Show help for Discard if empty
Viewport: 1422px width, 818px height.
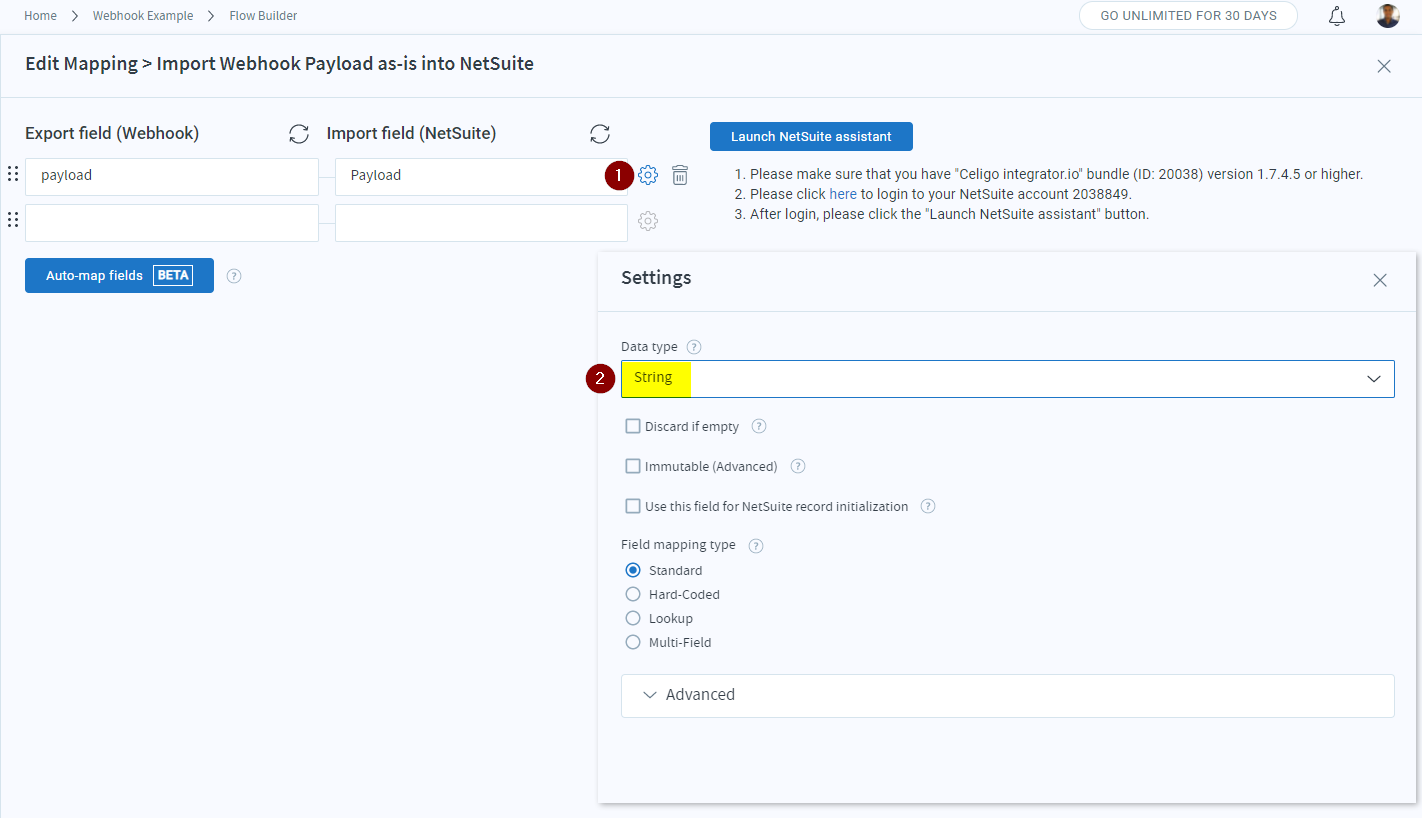tap(759, 426)
